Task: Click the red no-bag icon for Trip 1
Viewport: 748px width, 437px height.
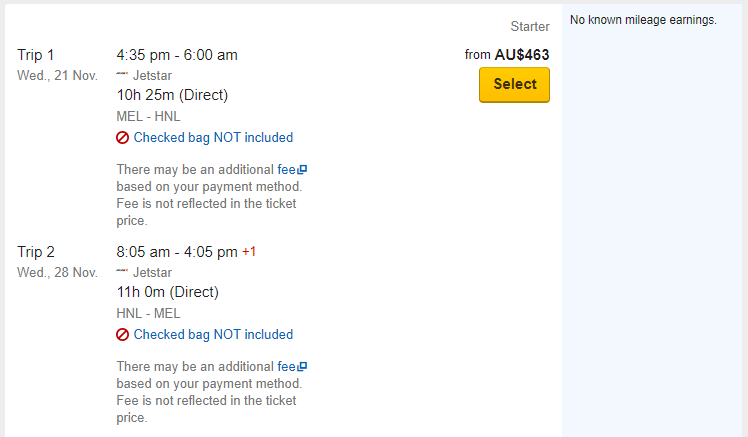Action: click(123, 138)
